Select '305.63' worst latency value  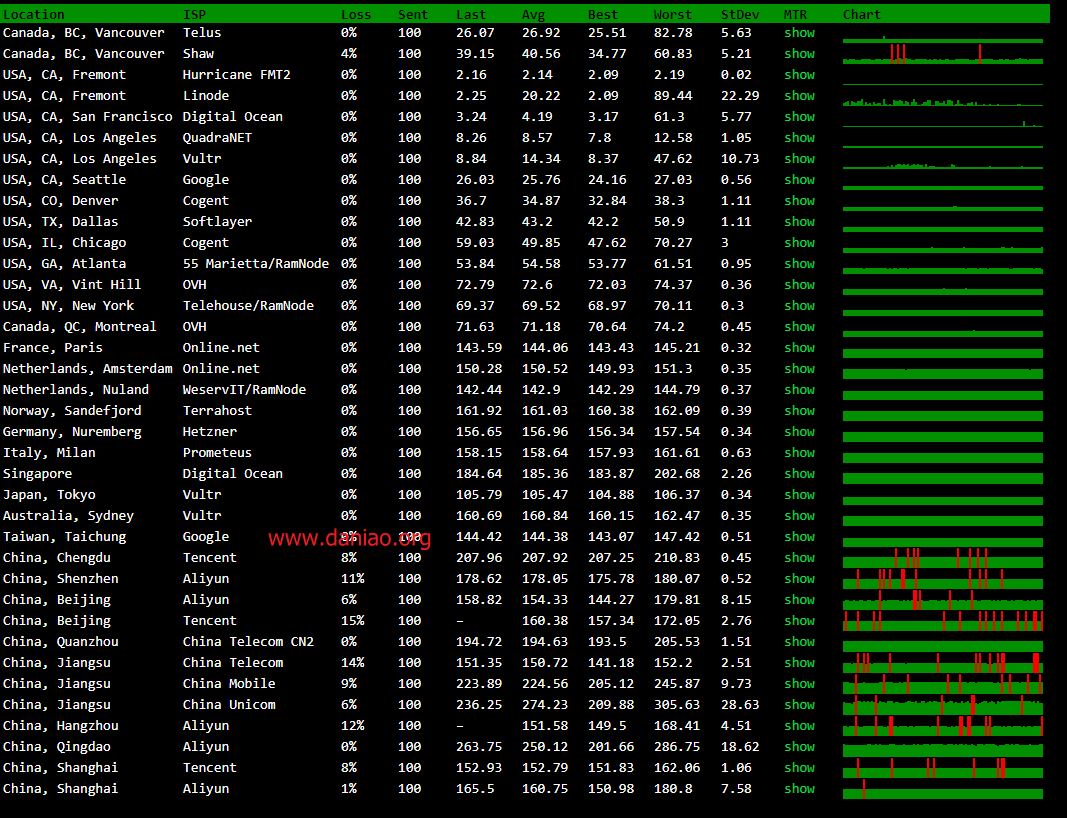point(677,705)
